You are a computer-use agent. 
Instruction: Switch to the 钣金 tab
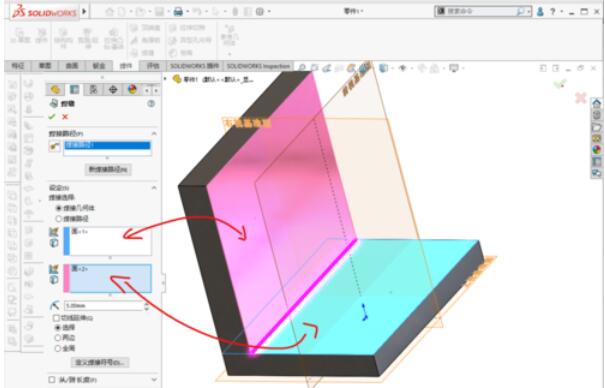click(99, 66)
